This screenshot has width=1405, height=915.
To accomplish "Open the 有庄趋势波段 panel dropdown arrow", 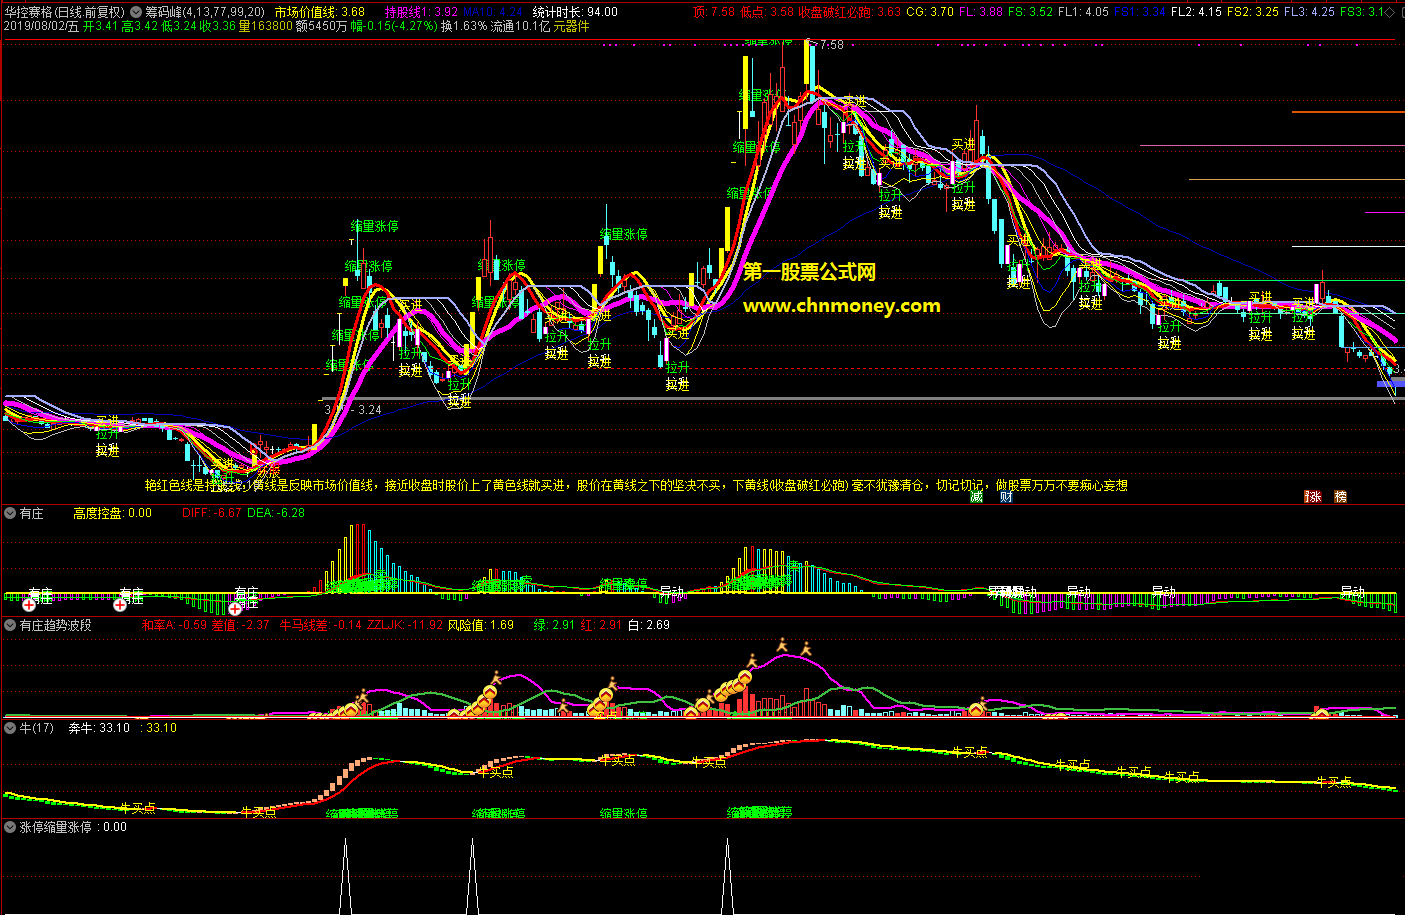I will 10,625.
